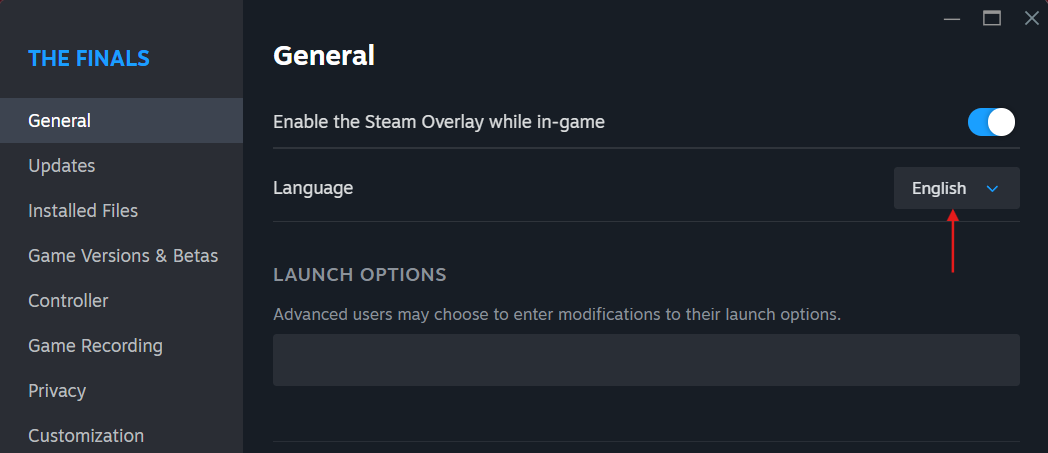The image size is (1048, 453).
Task: Select the General settings tab
Action: pyautogui.click(x=60, y=121)
